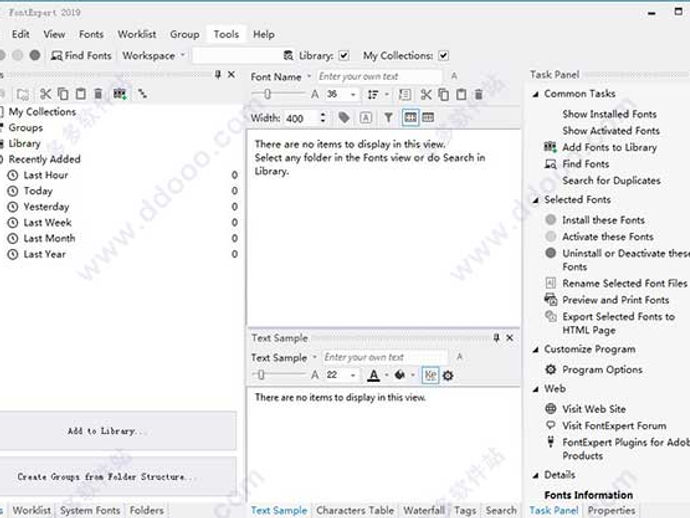Screen dimensions: 690x518
Task: Close the Text Sample panel
Action: pos(510,338)
